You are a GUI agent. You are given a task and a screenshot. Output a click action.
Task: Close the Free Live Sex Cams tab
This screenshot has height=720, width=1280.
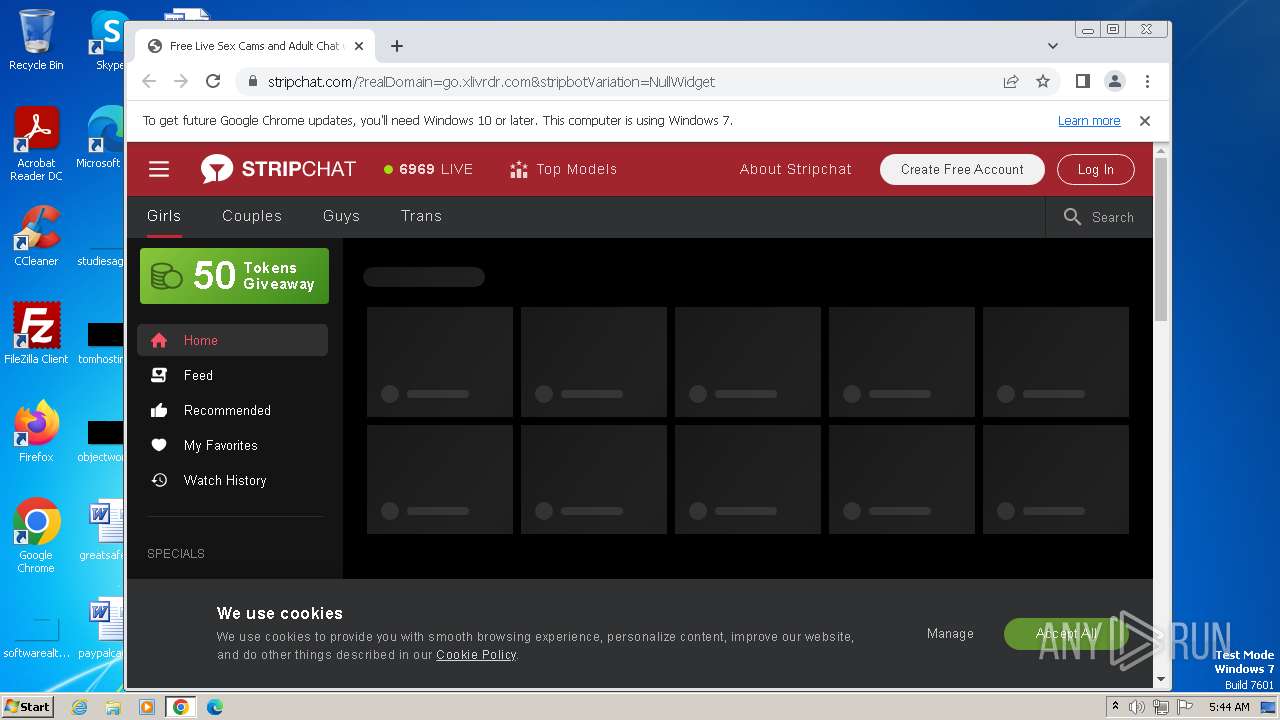359,46
